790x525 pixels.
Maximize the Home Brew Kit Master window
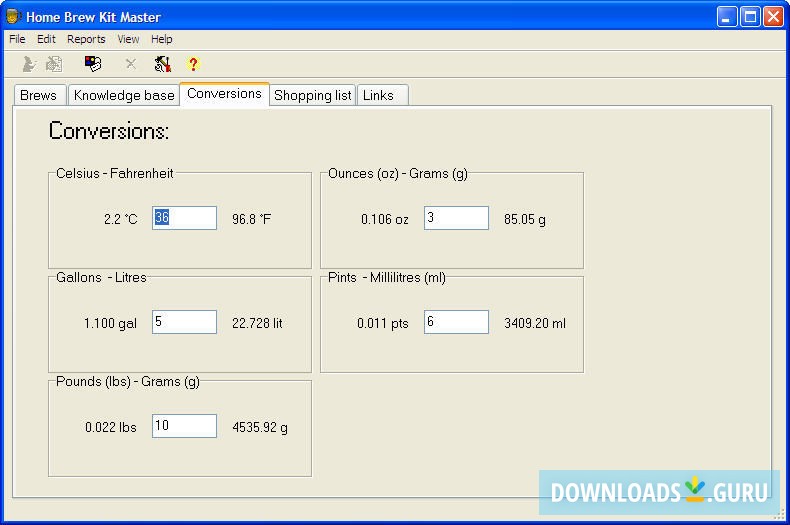pos(750,17)
